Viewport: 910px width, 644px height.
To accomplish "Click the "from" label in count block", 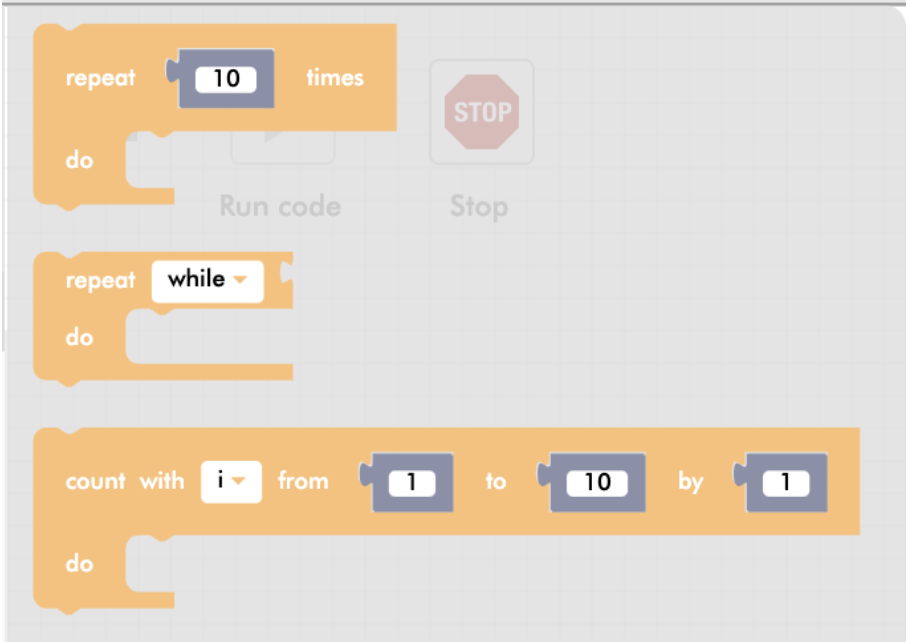I will (303, 482).
